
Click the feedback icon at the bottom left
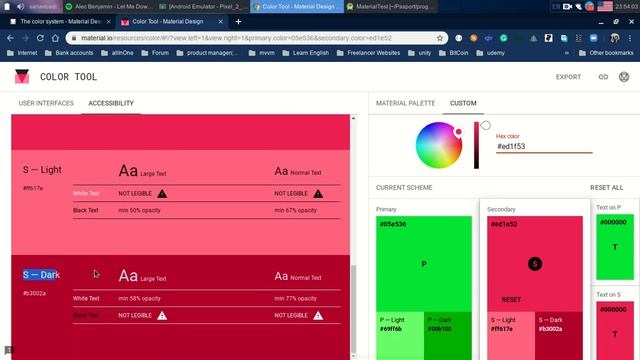pyautogui.click(x=9, y=350)
